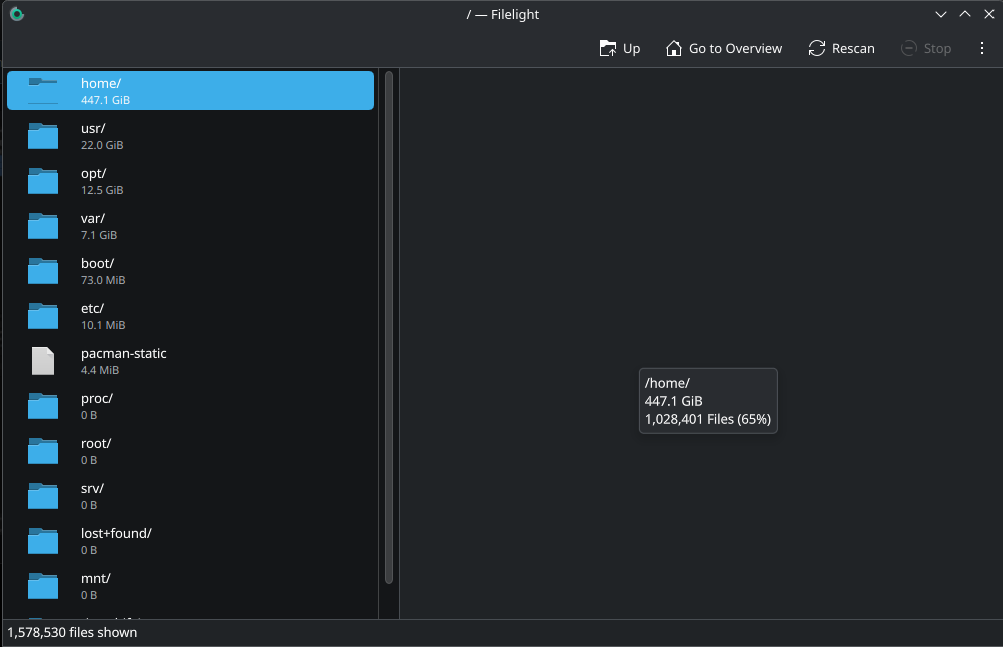The width and height of the screenshot is (1003, 647).
Task: Click the Stop button label
Action: [937, 49]
